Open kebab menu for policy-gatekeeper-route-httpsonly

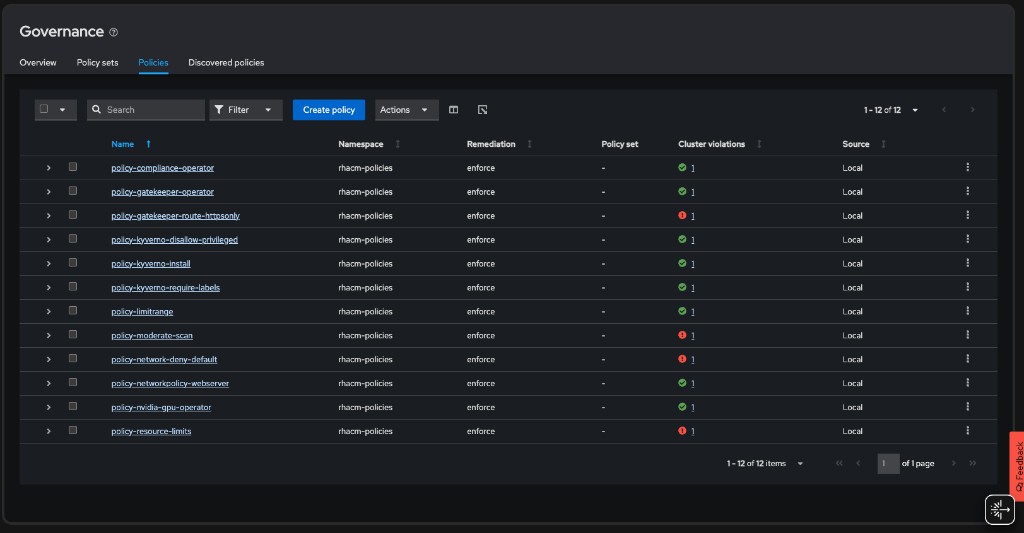click(967, 215)
